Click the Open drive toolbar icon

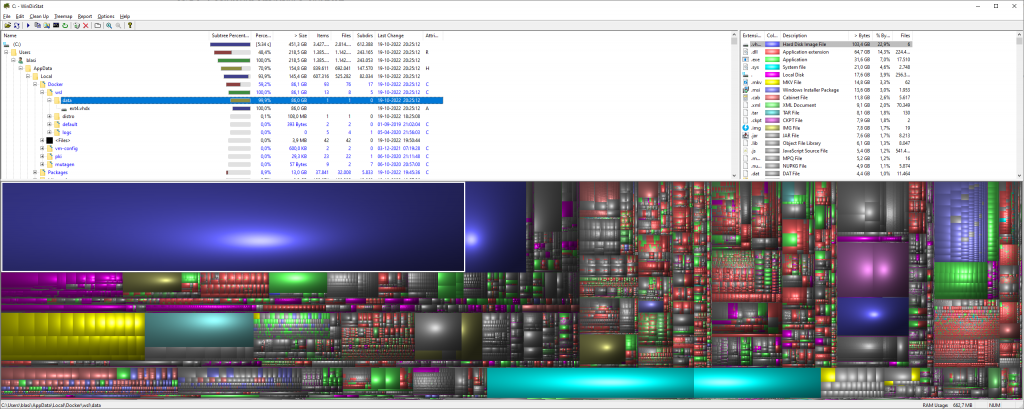(6, 25)
